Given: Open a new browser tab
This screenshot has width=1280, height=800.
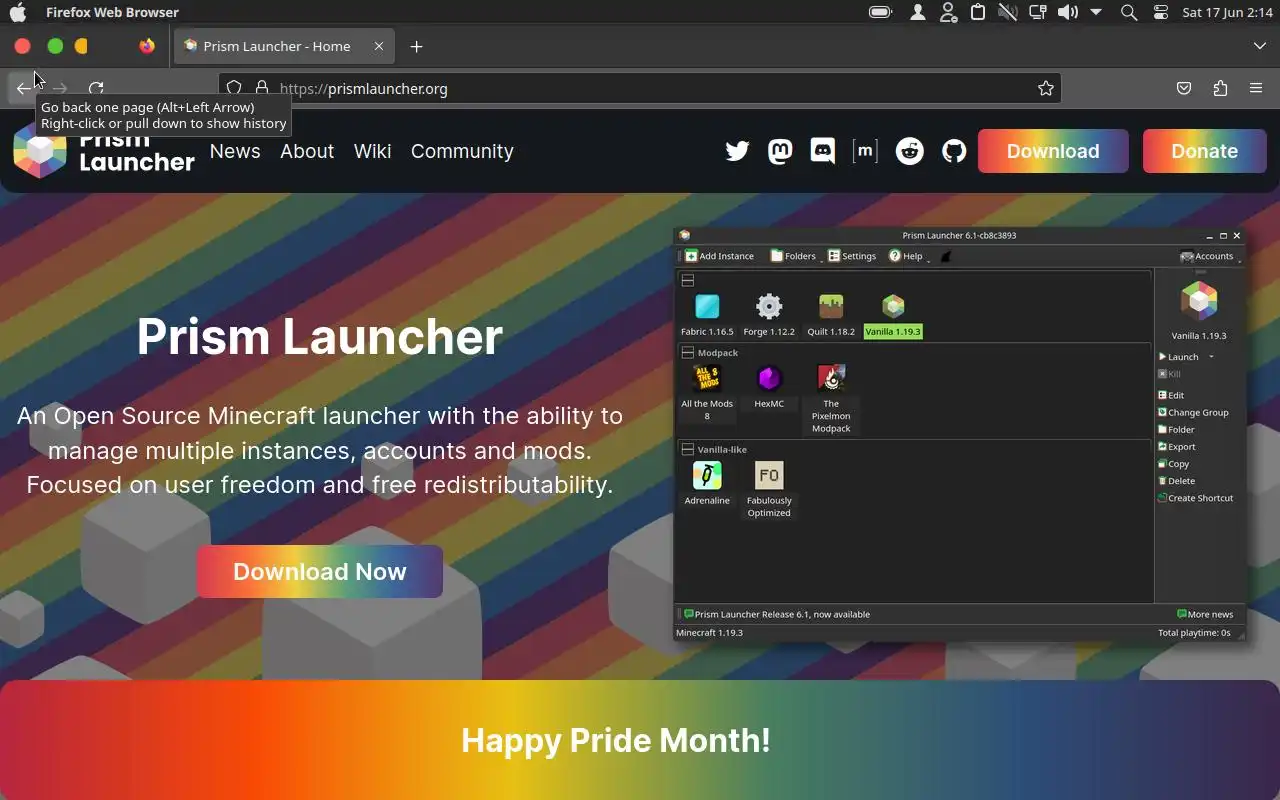Looking at the screenshot, I should click(x=417, y=46).
